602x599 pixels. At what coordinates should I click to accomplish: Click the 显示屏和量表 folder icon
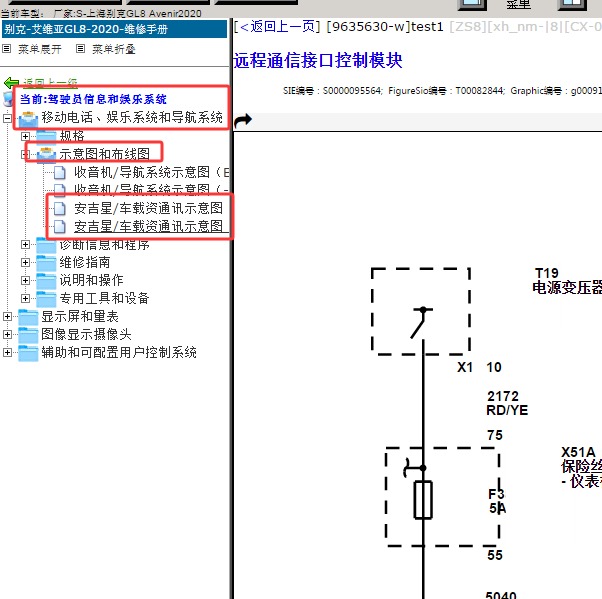28,317
